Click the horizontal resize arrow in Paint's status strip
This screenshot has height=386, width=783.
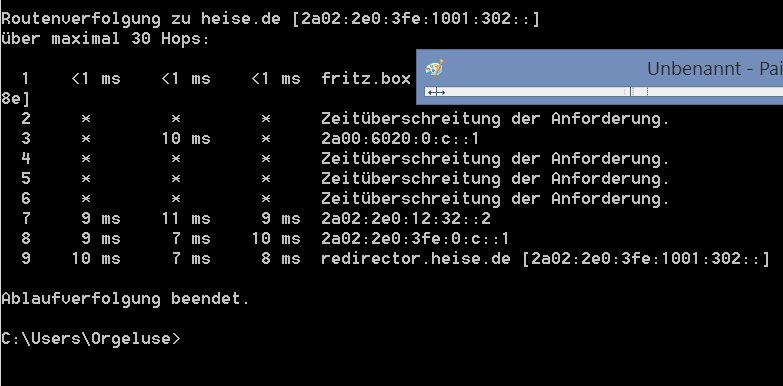coord(436,92)
